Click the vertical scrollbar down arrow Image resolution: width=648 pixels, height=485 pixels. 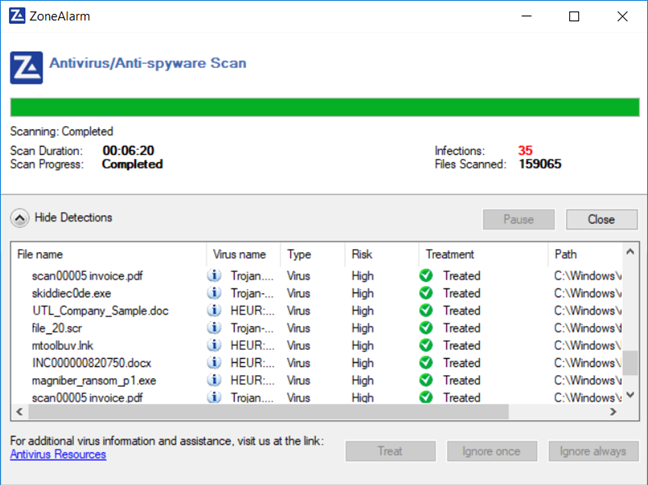point(630,395)
